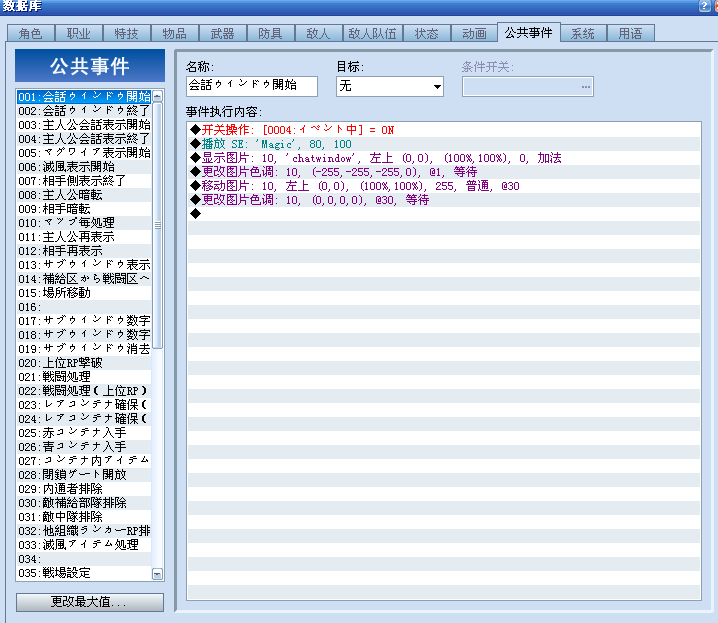Select event 028:閉鎖ゲート開放
Screen dimensions: 718x623
coord(84,475)
